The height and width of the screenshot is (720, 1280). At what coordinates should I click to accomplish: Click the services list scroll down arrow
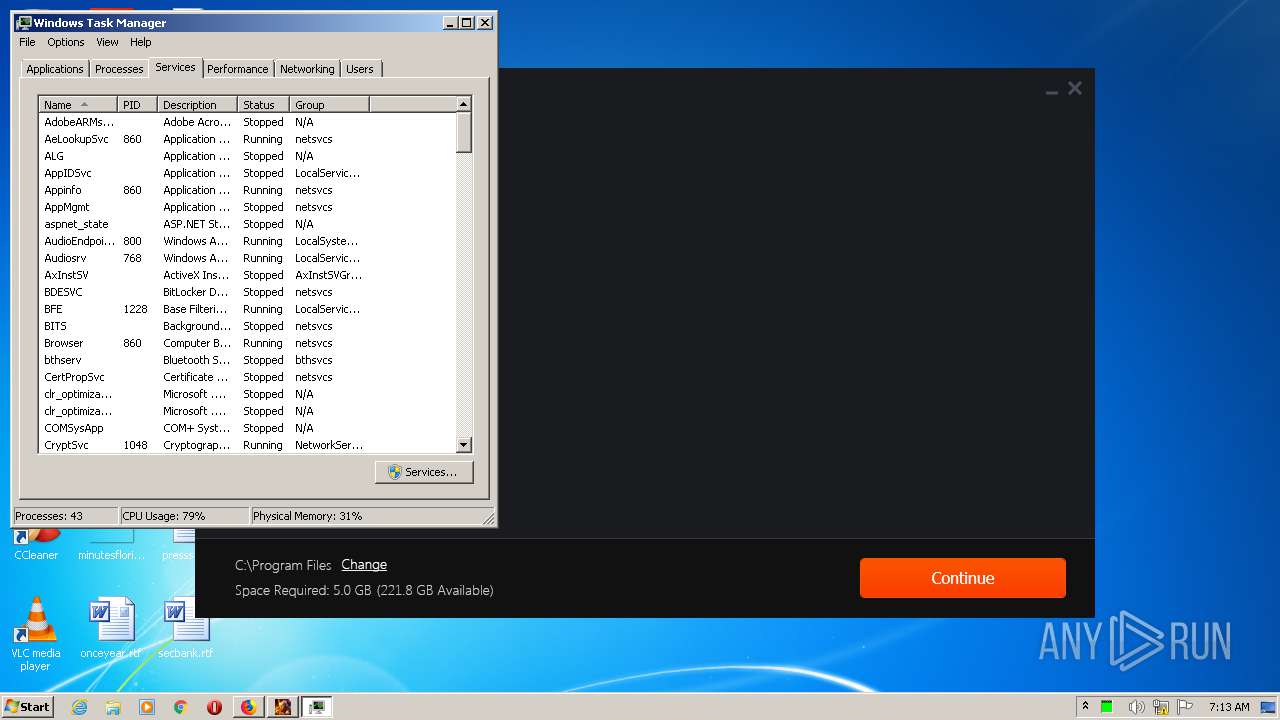(x=463, y=445)
